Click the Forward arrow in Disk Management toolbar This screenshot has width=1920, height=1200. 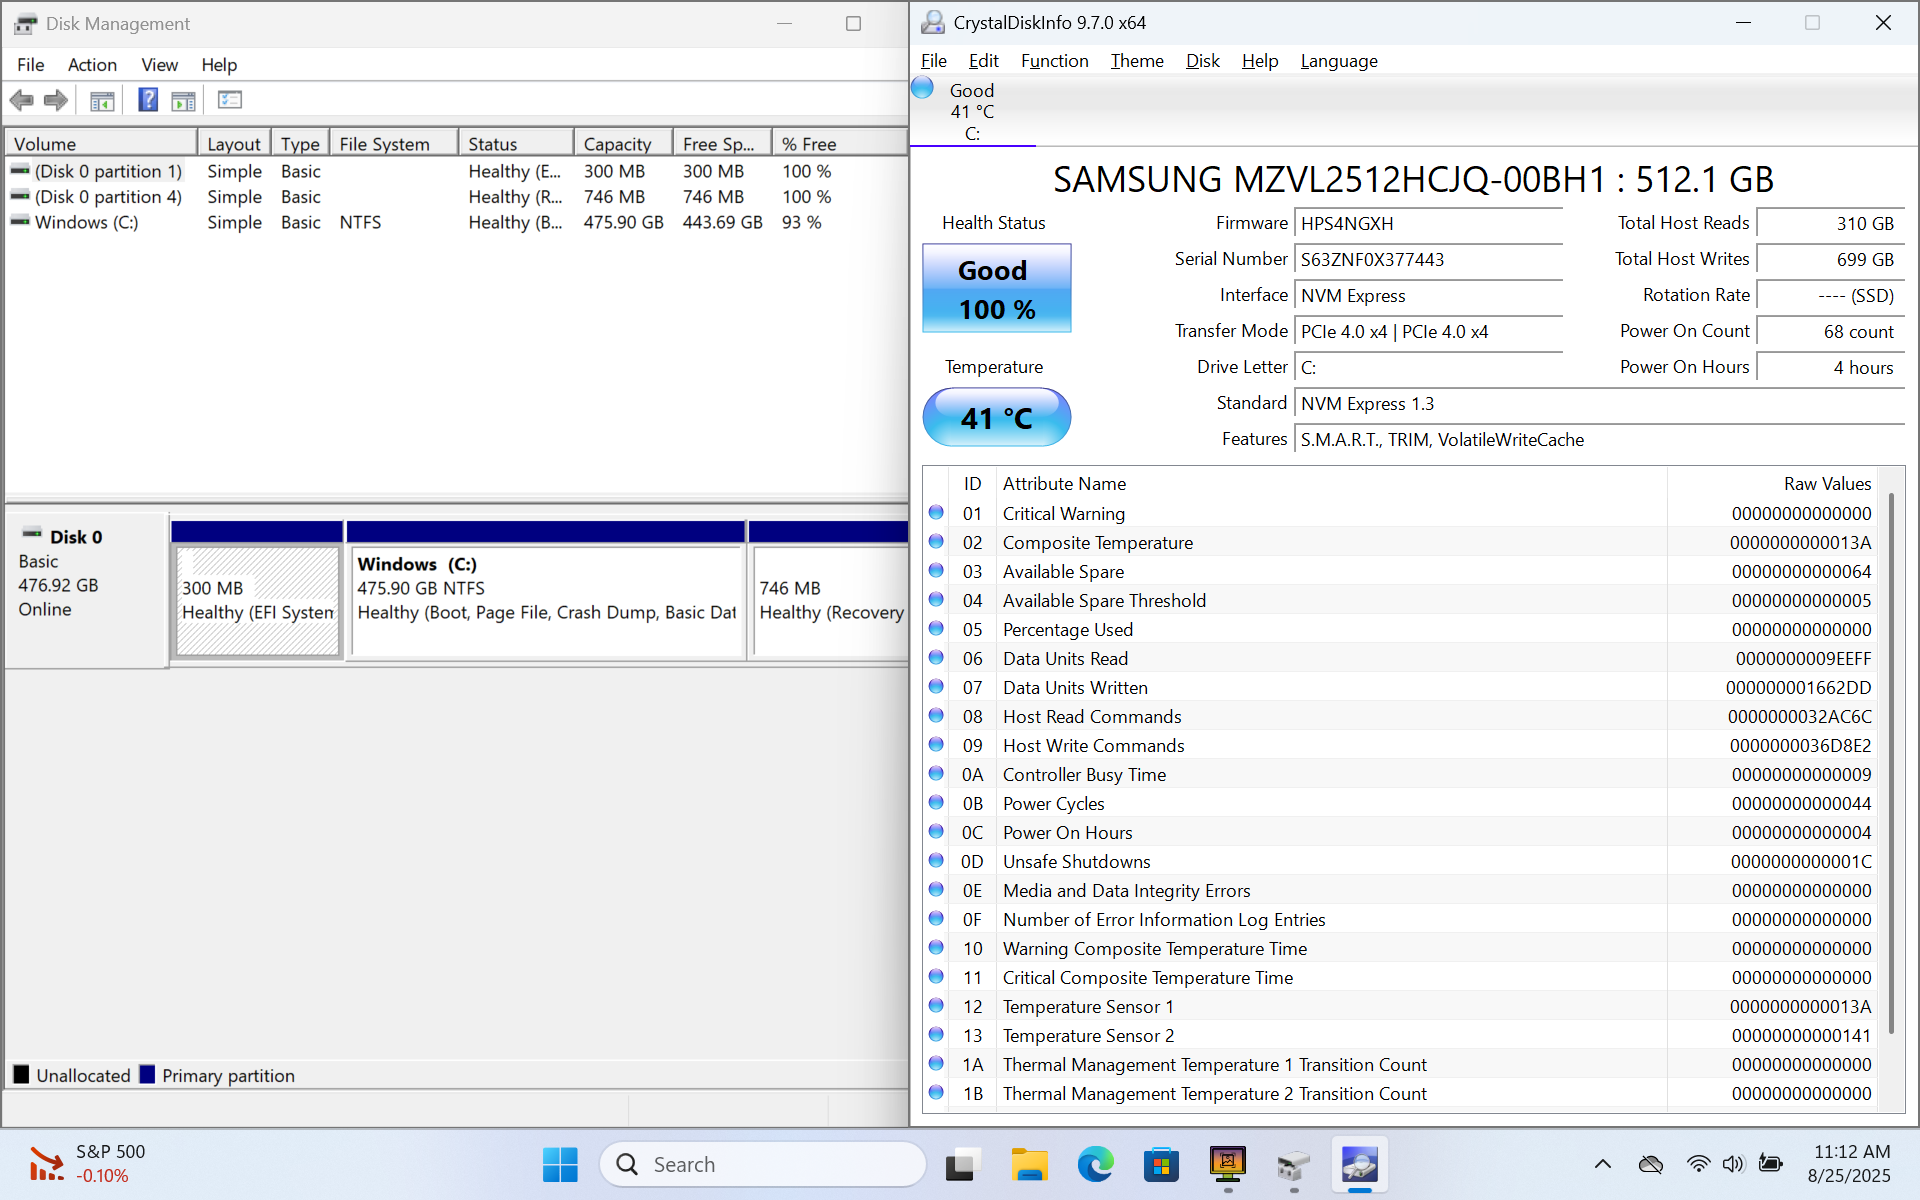[x=56, y=100]
